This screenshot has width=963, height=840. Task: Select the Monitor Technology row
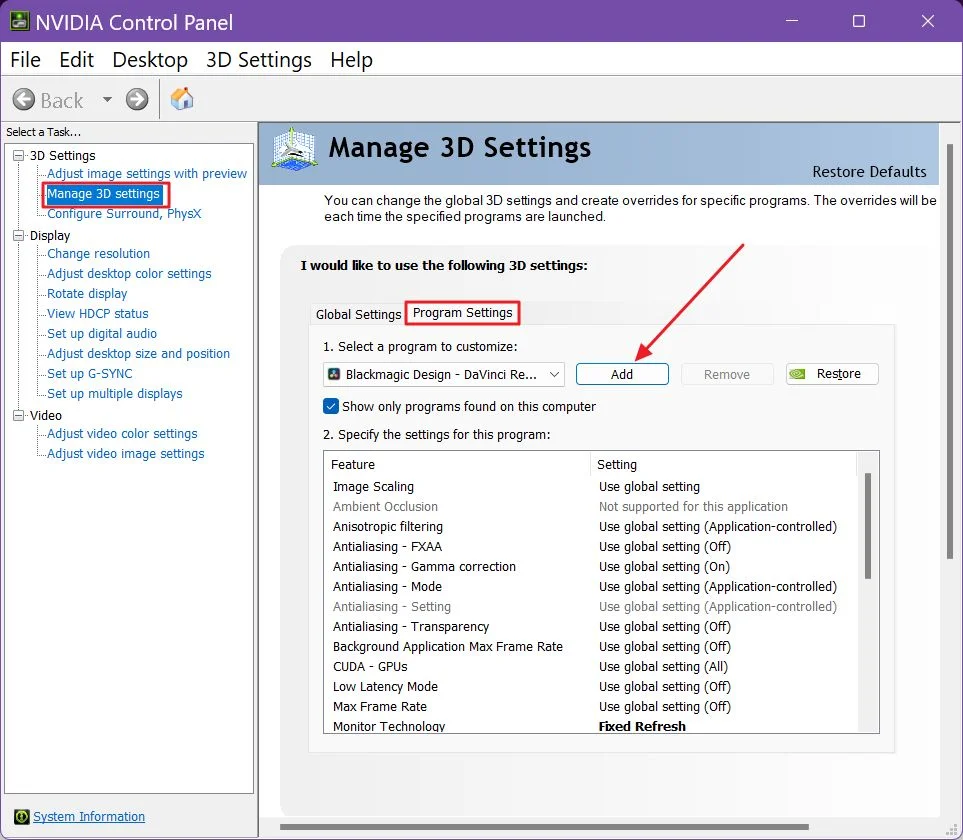coord(590,726)
